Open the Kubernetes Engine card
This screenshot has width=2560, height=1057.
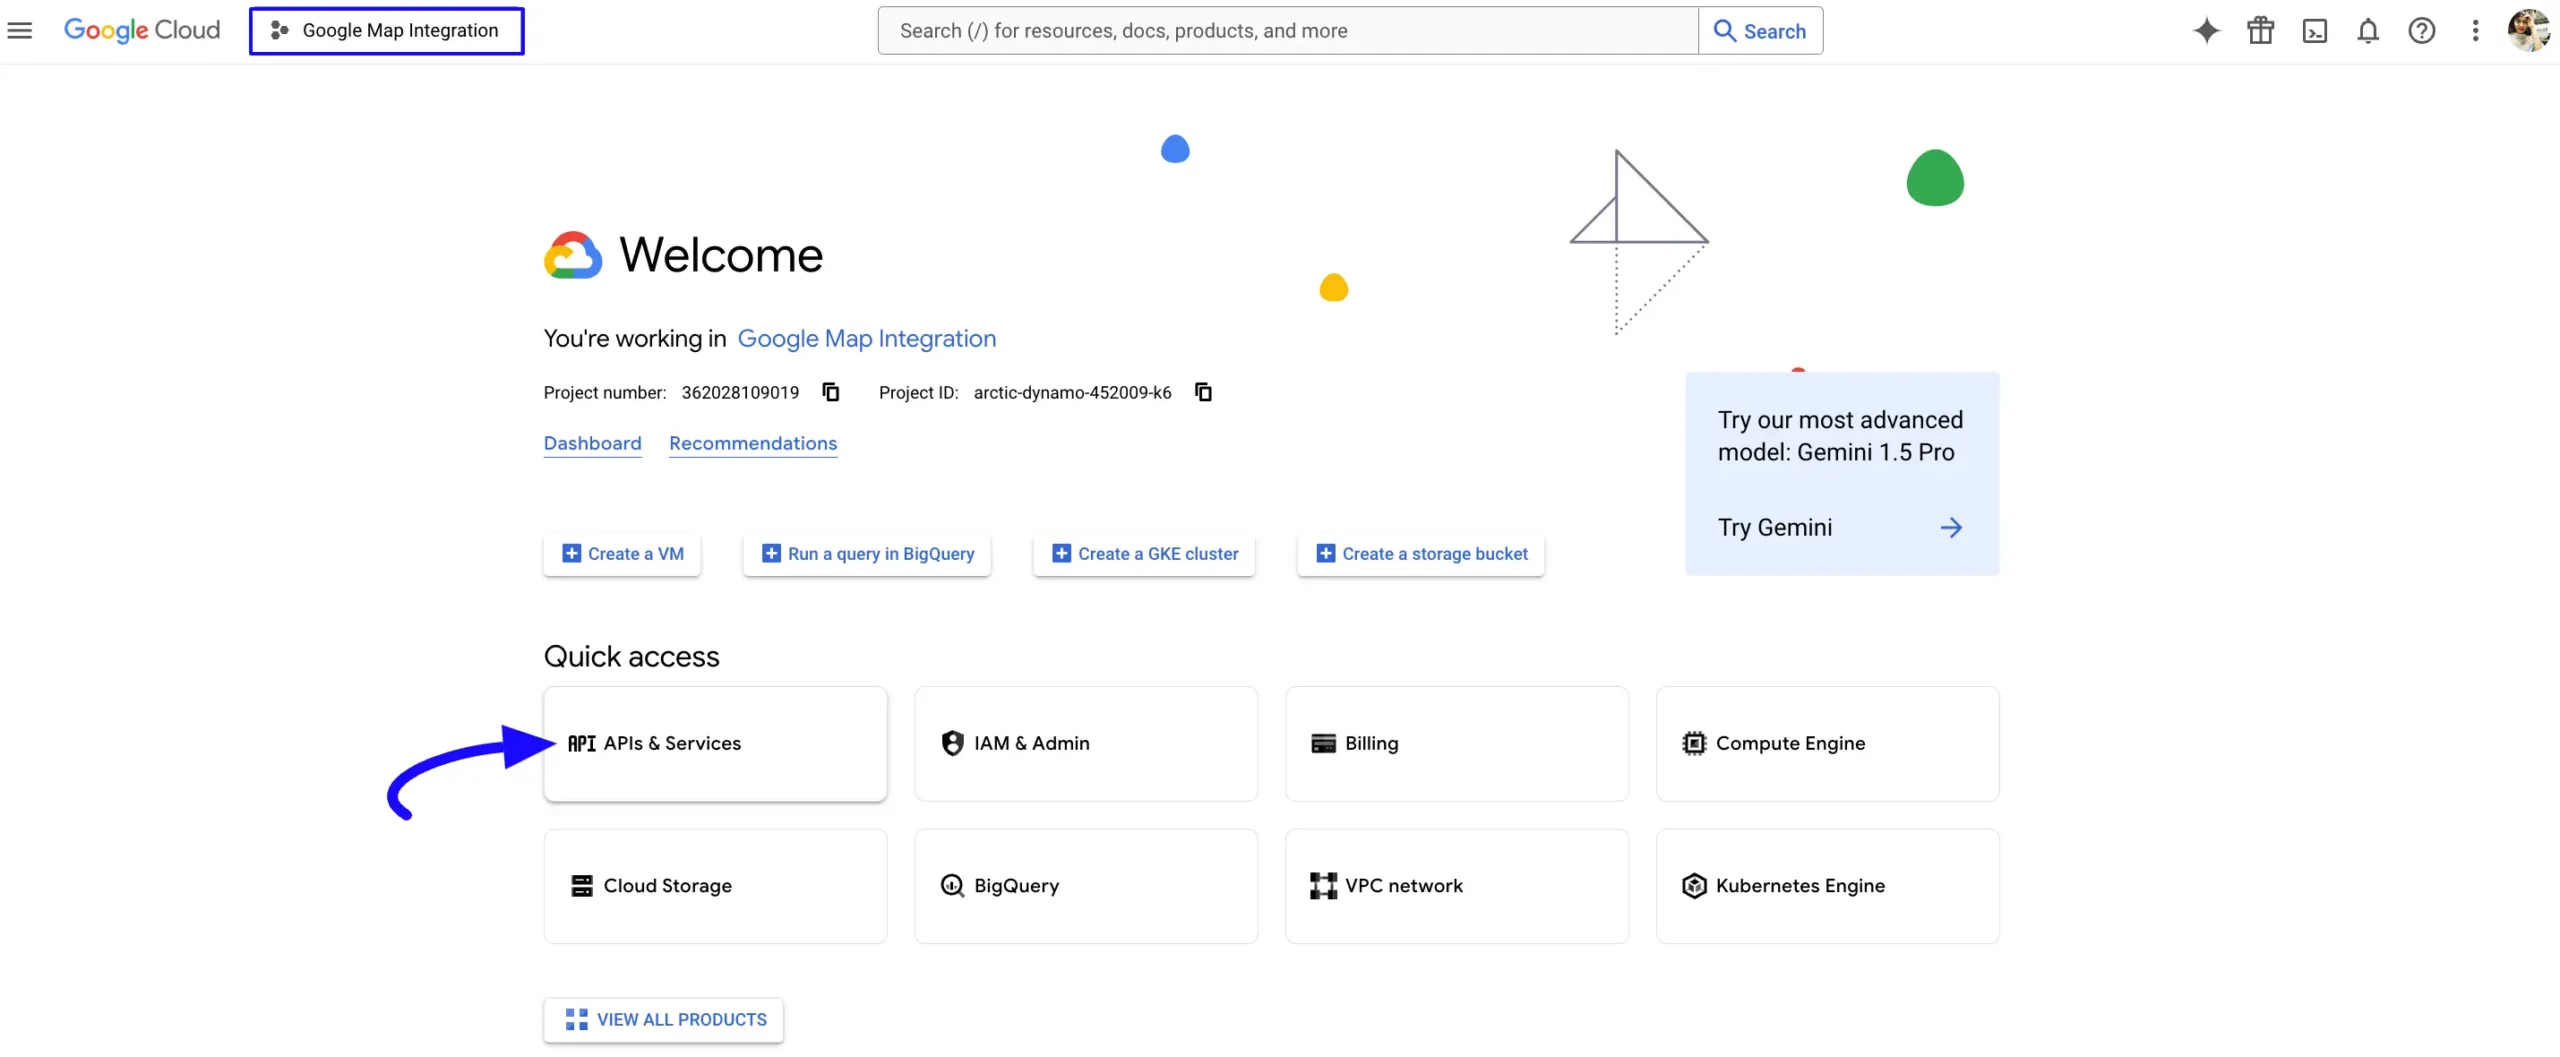point(1828,886)
